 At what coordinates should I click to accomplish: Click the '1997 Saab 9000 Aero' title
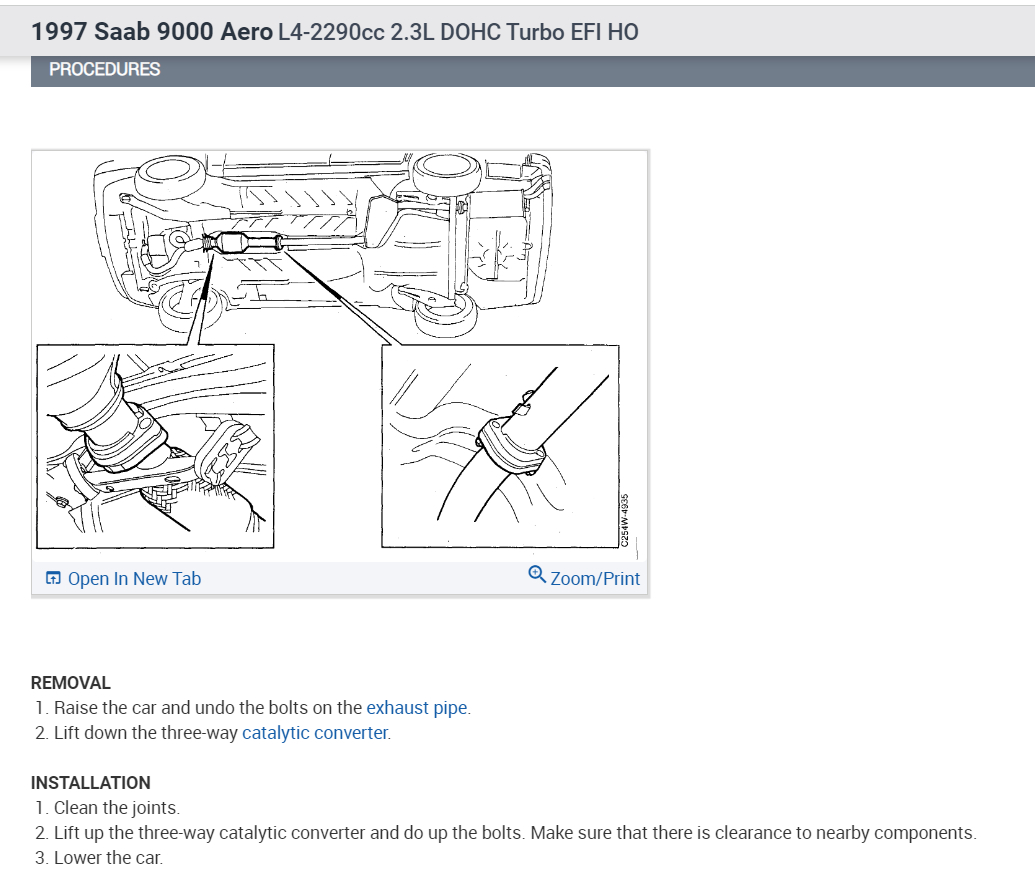[152, 32]
